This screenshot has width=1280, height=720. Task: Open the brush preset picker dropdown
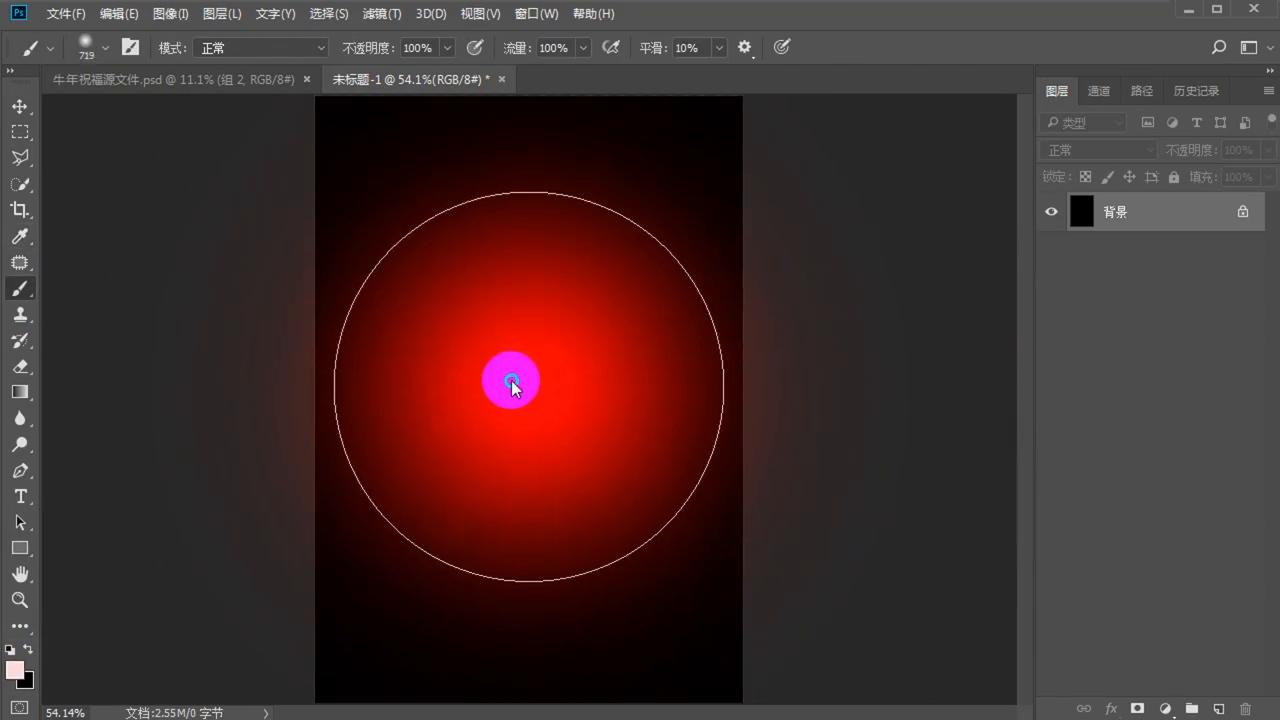tap(105, 47)
